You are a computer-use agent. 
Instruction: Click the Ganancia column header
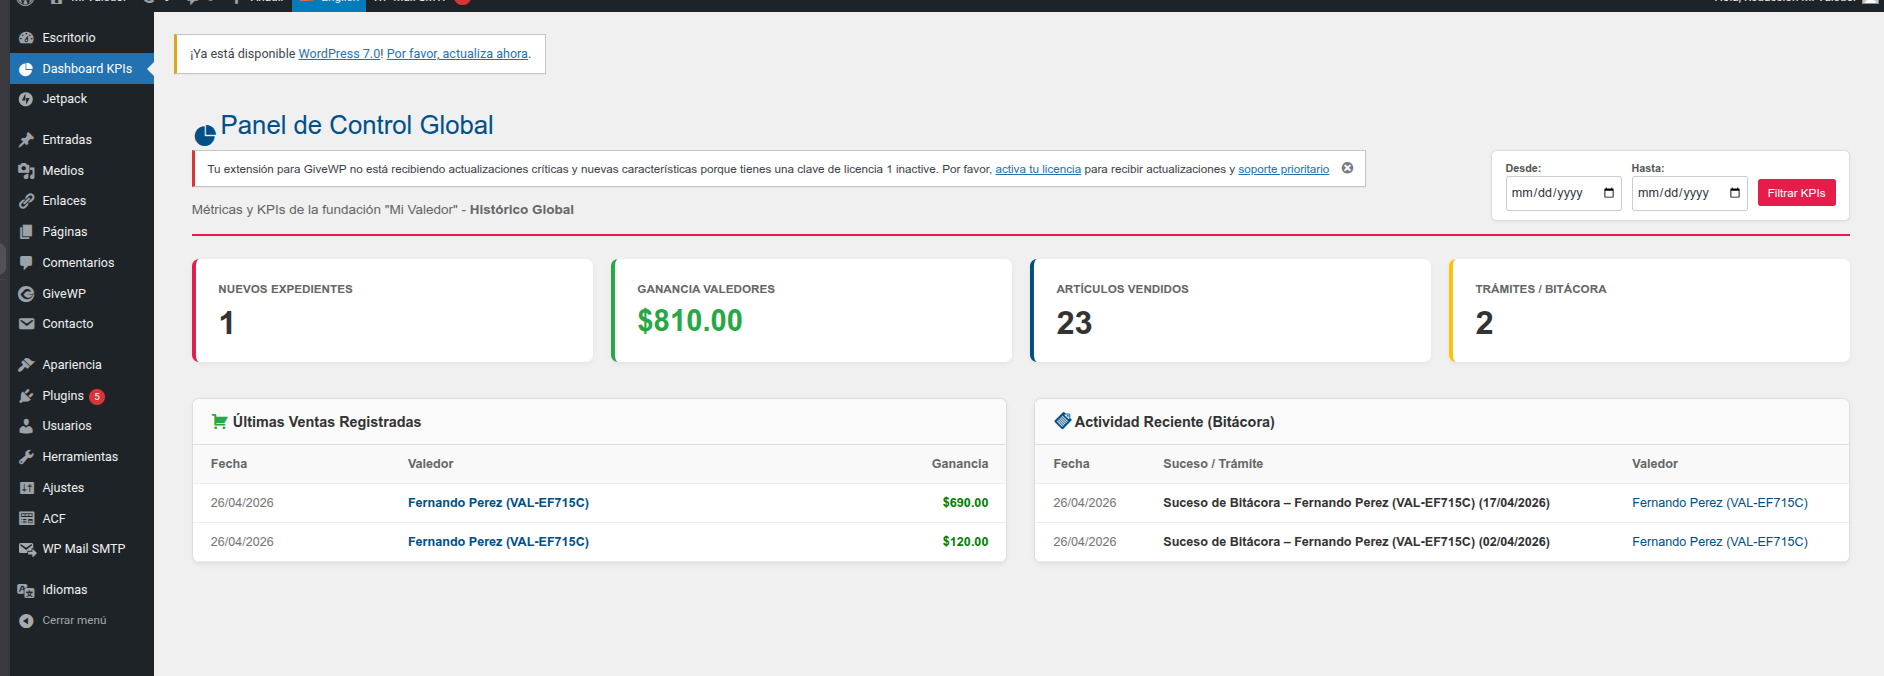click(x=960, y=464)
